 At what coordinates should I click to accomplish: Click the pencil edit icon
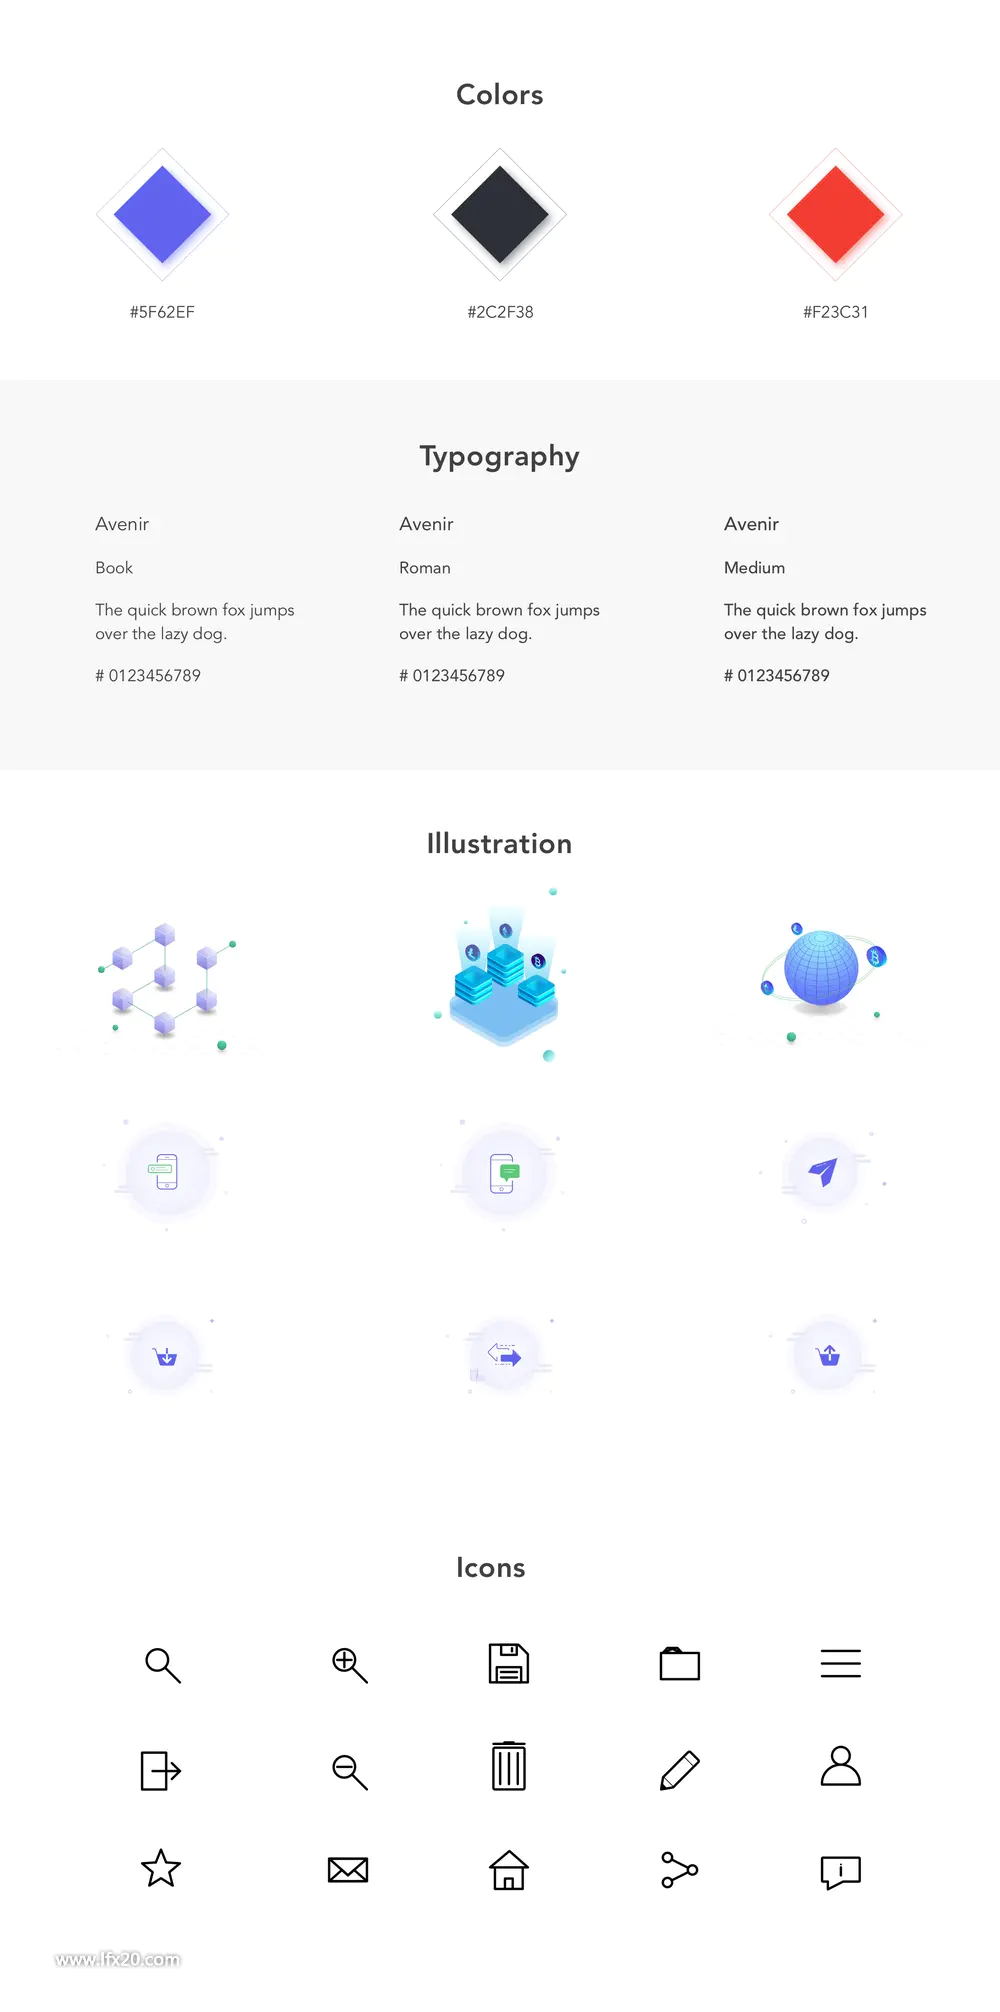click(680, 1770)
